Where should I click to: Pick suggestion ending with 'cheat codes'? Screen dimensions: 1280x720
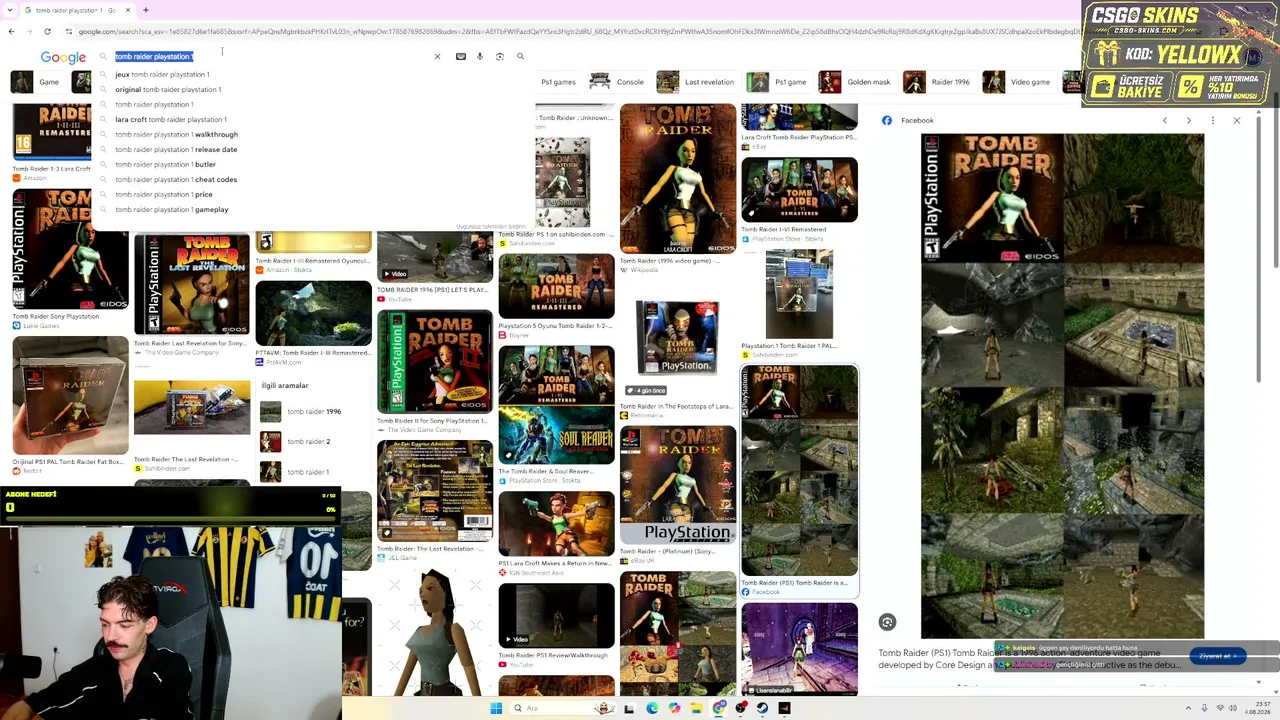point(176,179)
